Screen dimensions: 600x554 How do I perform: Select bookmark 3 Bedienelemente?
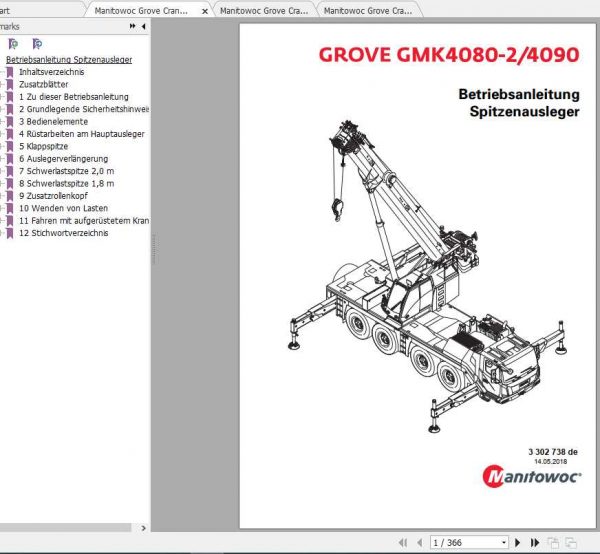(53, 122)
